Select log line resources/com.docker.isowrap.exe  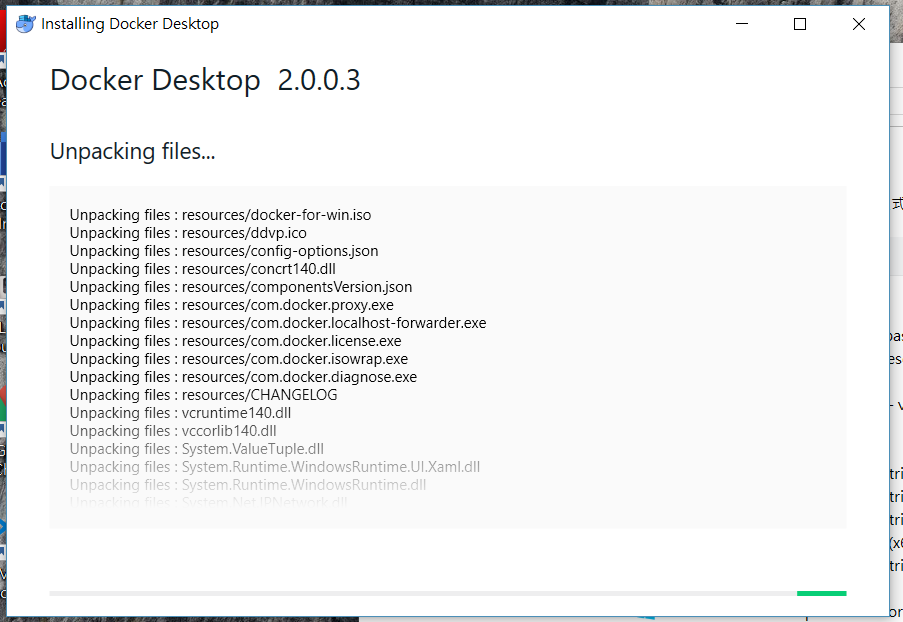[x=239, y=359]
